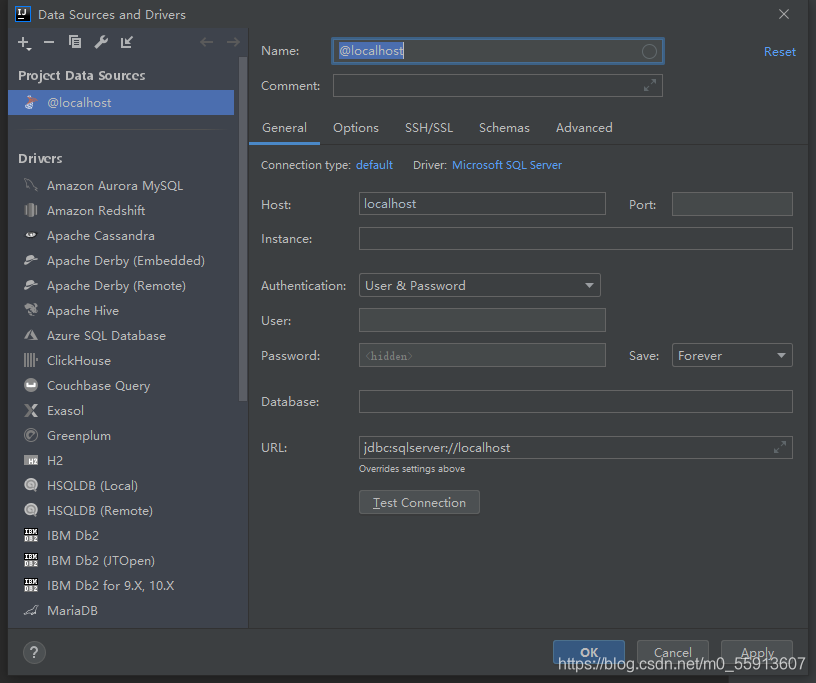Click the Test Connection button
816x683 pixels.
pos(419,502)
